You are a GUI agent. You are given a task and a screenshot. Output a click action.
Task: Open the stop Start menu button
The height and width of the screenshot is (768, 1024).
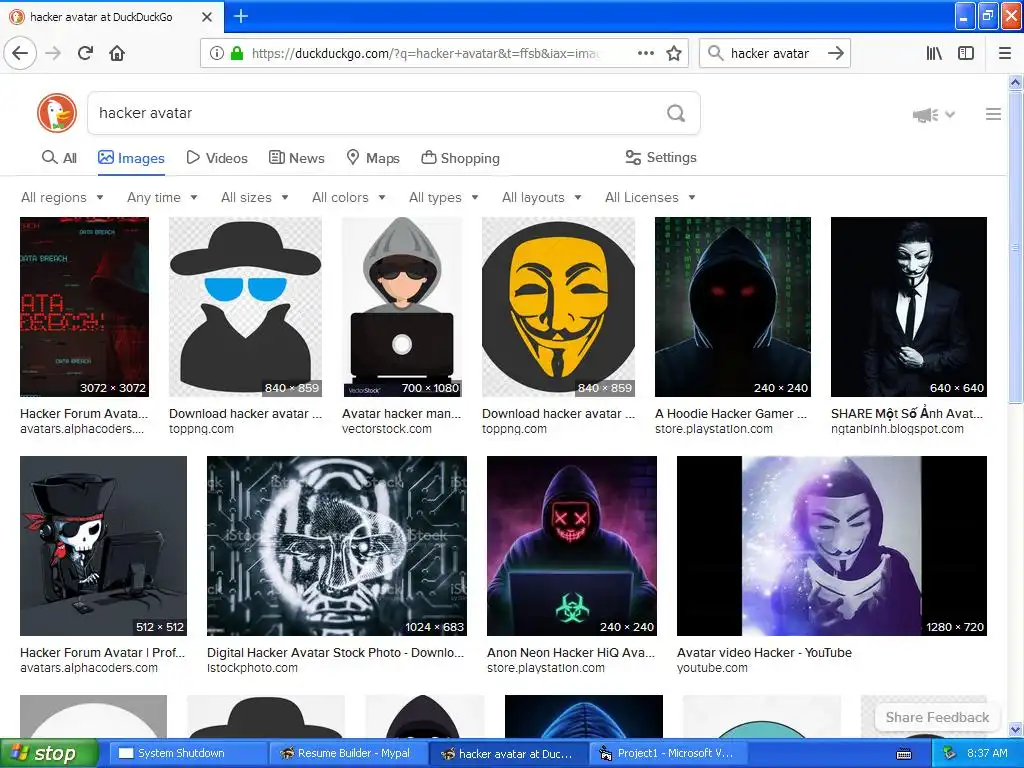click(49, 754)
